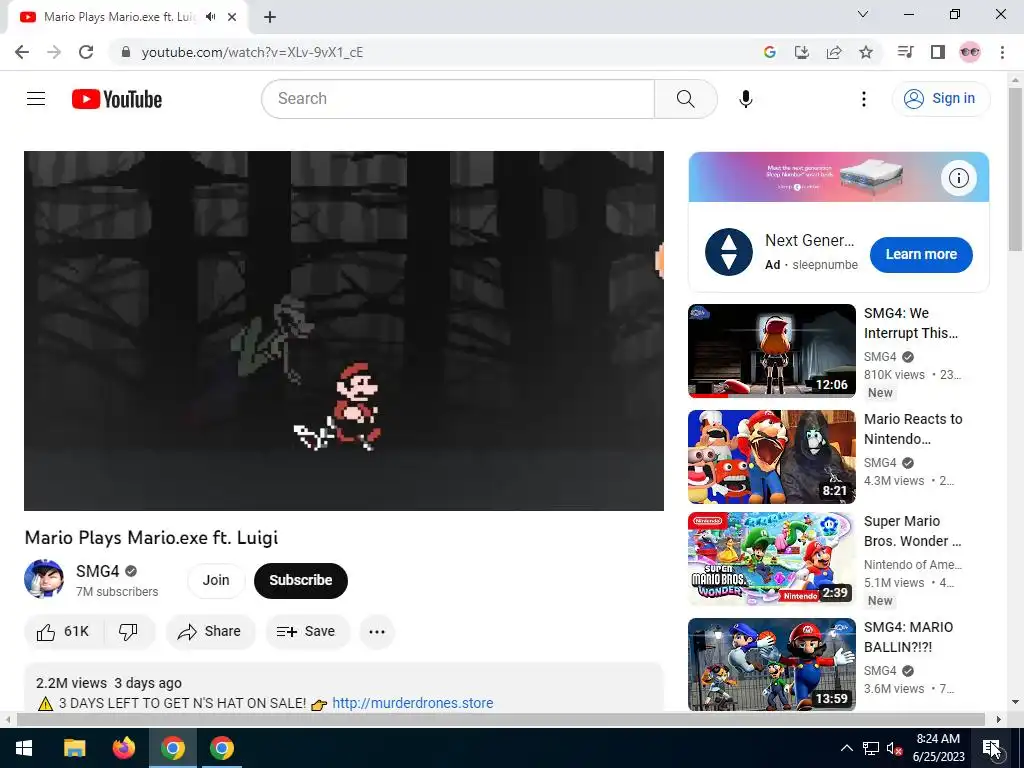Go back with browser back arrow
The image size is (1024, 768).
tap(22, 52)
